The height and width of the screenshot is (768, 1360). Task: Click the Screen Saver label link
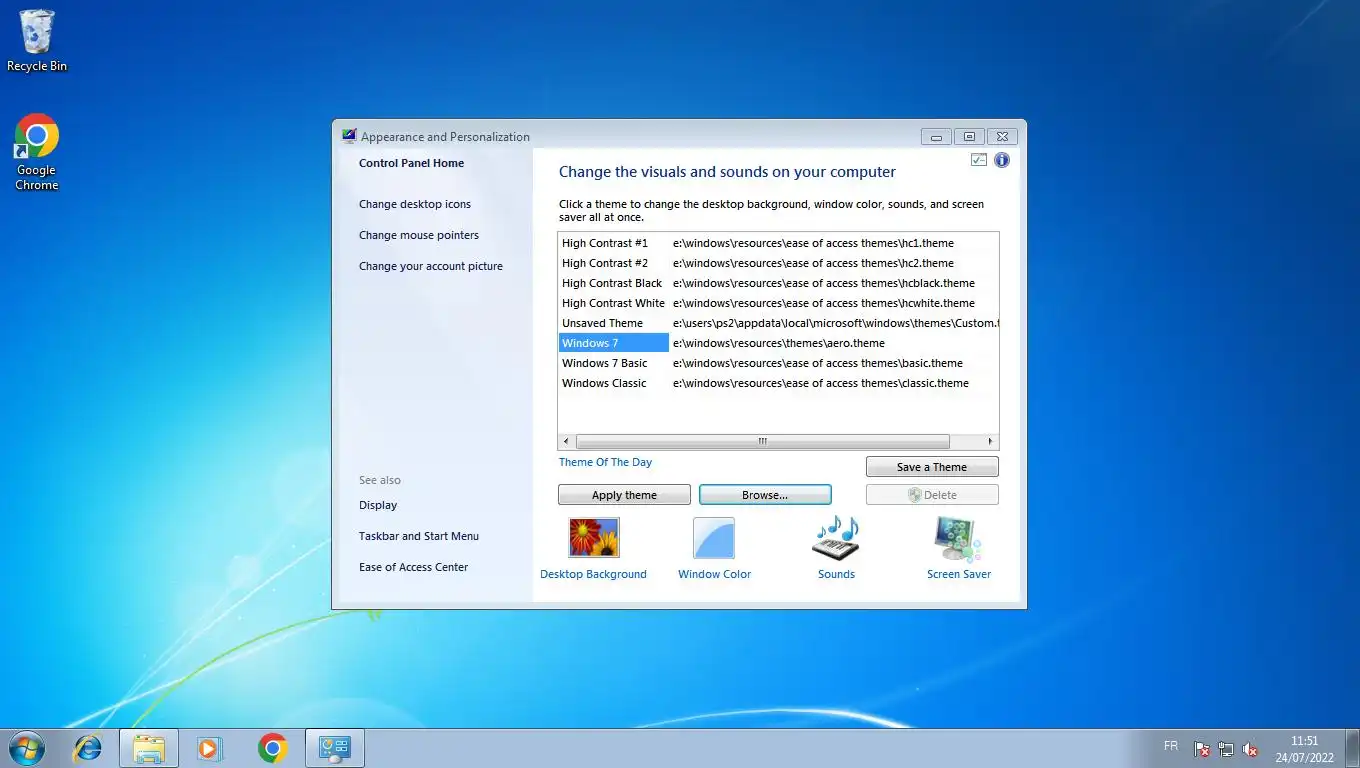(x=959, y=574)
